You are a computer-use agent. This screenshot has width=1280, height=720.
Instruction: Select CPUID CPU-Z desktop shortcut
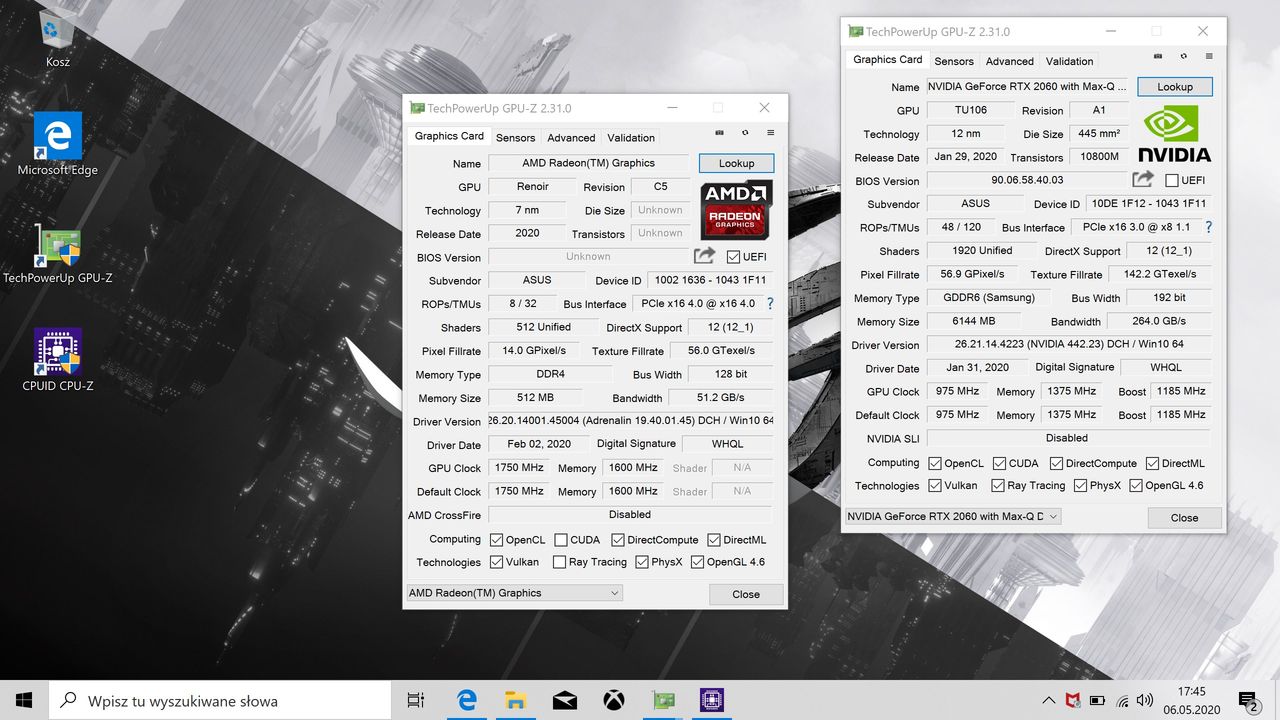coord(57,360)
